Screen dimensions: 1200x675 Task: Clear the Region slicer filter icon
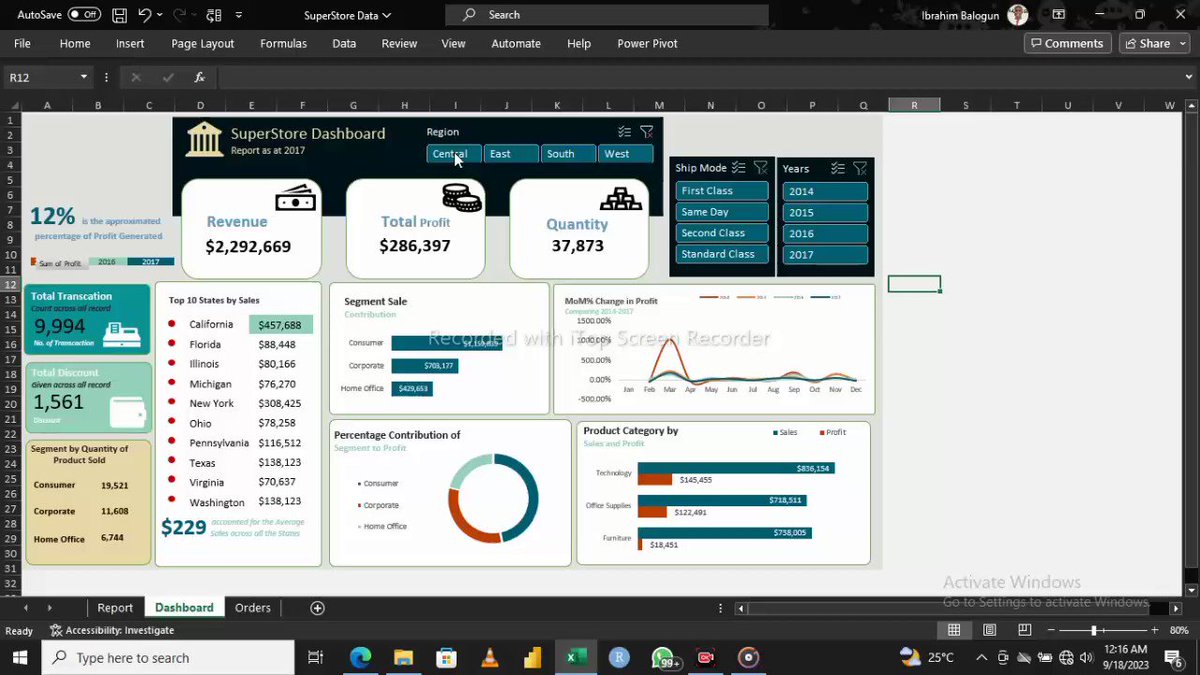tap(647, 132)
